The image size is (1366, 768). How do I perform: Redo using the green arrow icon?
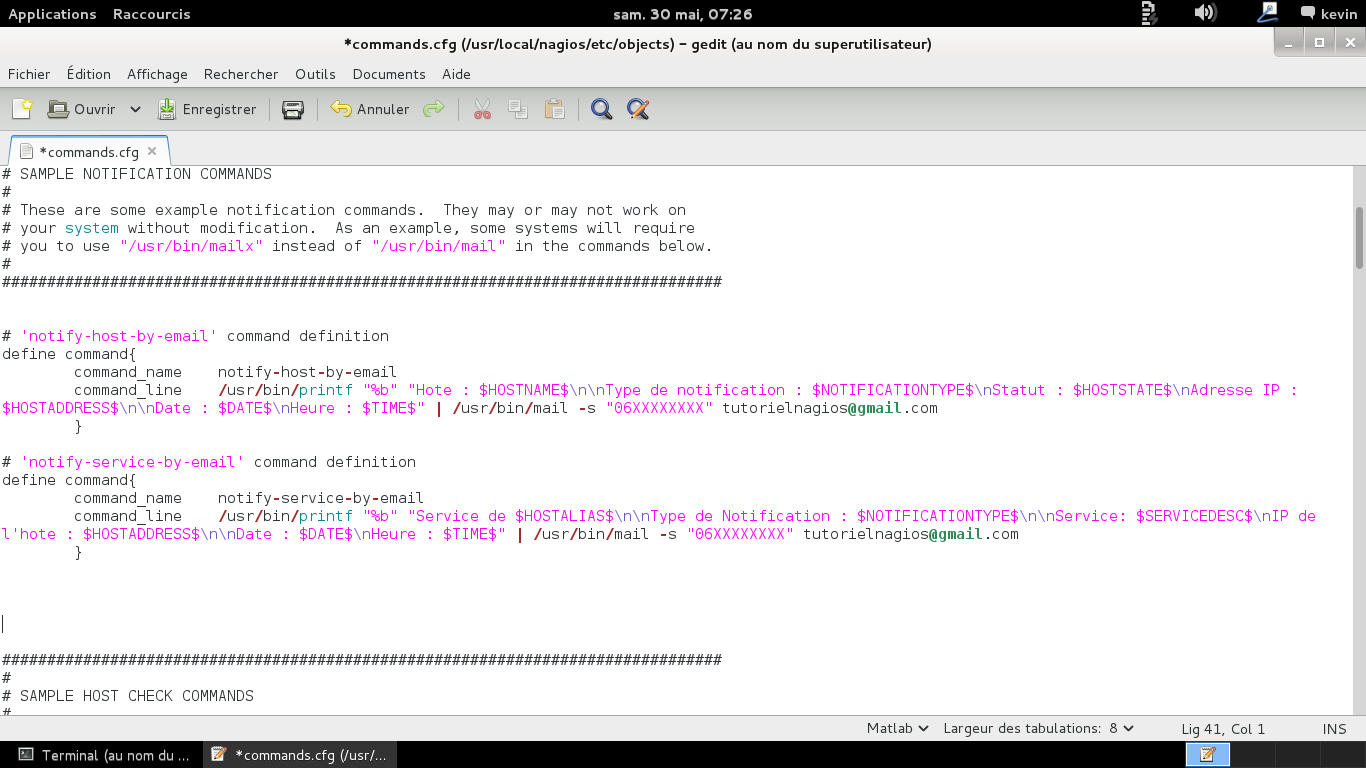434,109
